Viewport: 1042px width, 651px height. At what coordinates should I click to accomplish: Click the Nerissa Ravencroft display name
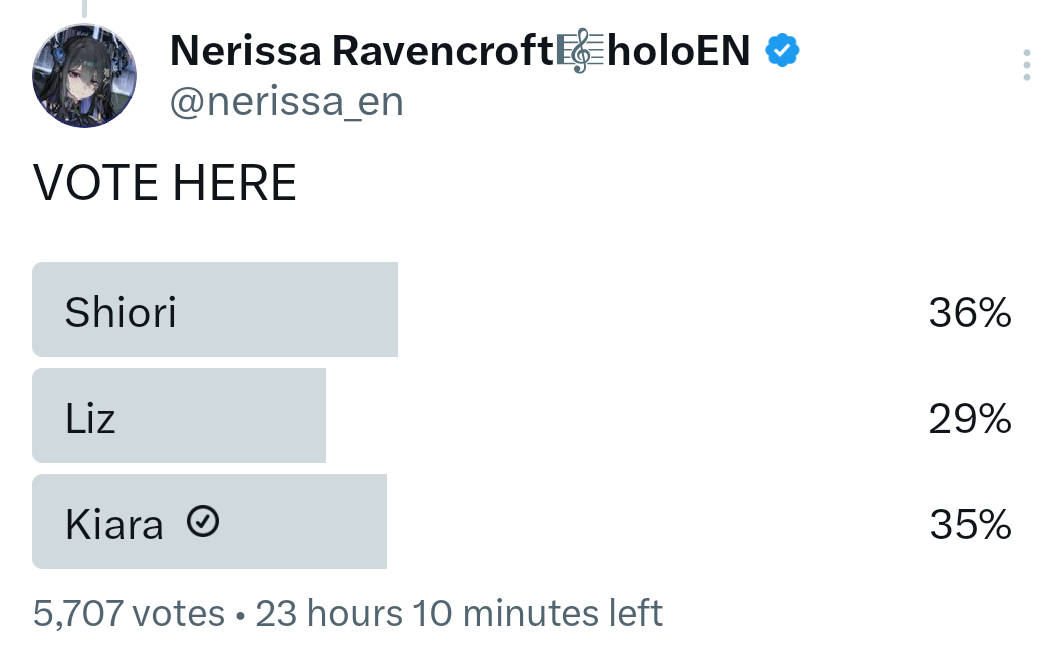coord(362,50)
